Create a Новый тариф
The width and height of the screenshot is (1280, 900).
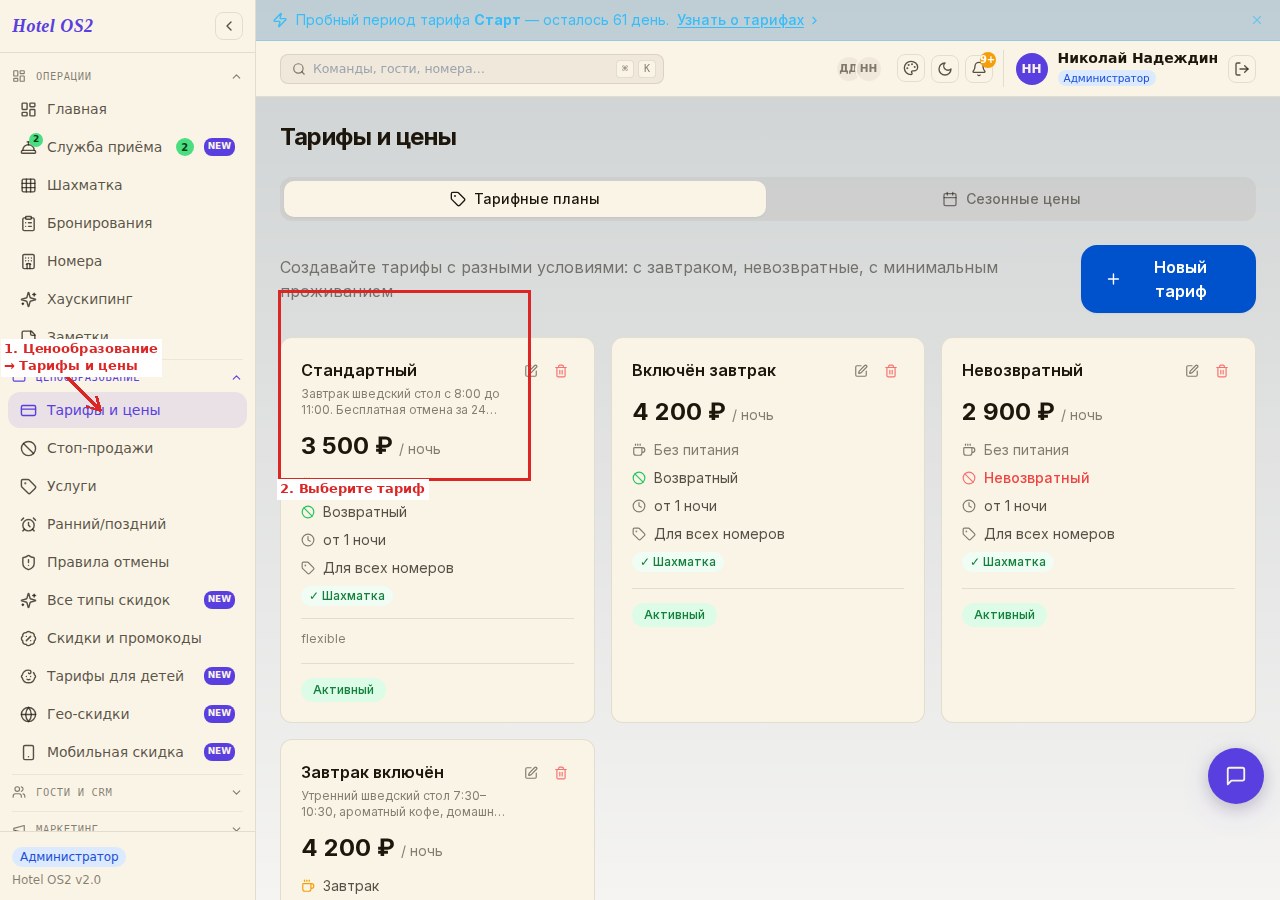tap(1168, 279)
